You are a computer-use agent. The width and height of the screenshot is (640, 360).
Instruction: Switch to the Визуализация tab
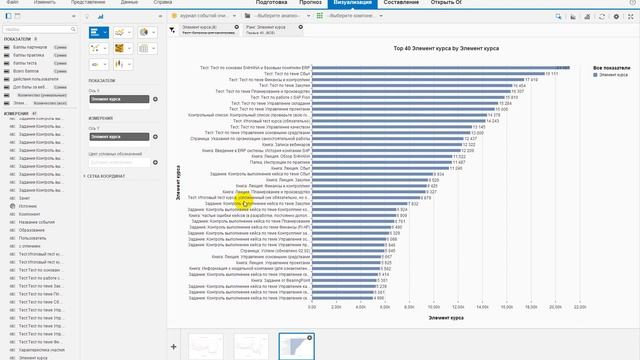(x=353, y=3)
